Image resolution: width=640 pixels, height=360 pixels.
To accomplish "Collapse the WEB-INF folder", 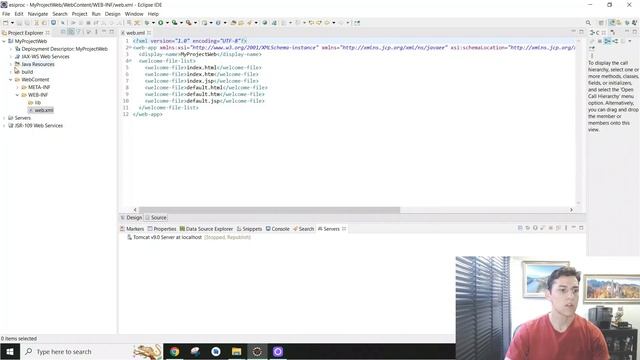I will [18, 95].
